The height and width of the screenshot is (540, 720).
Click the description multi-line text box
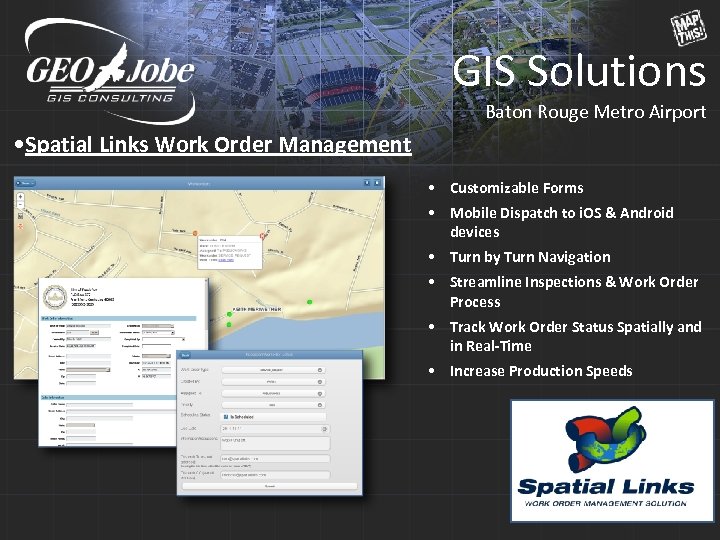[x=275, y=443]
